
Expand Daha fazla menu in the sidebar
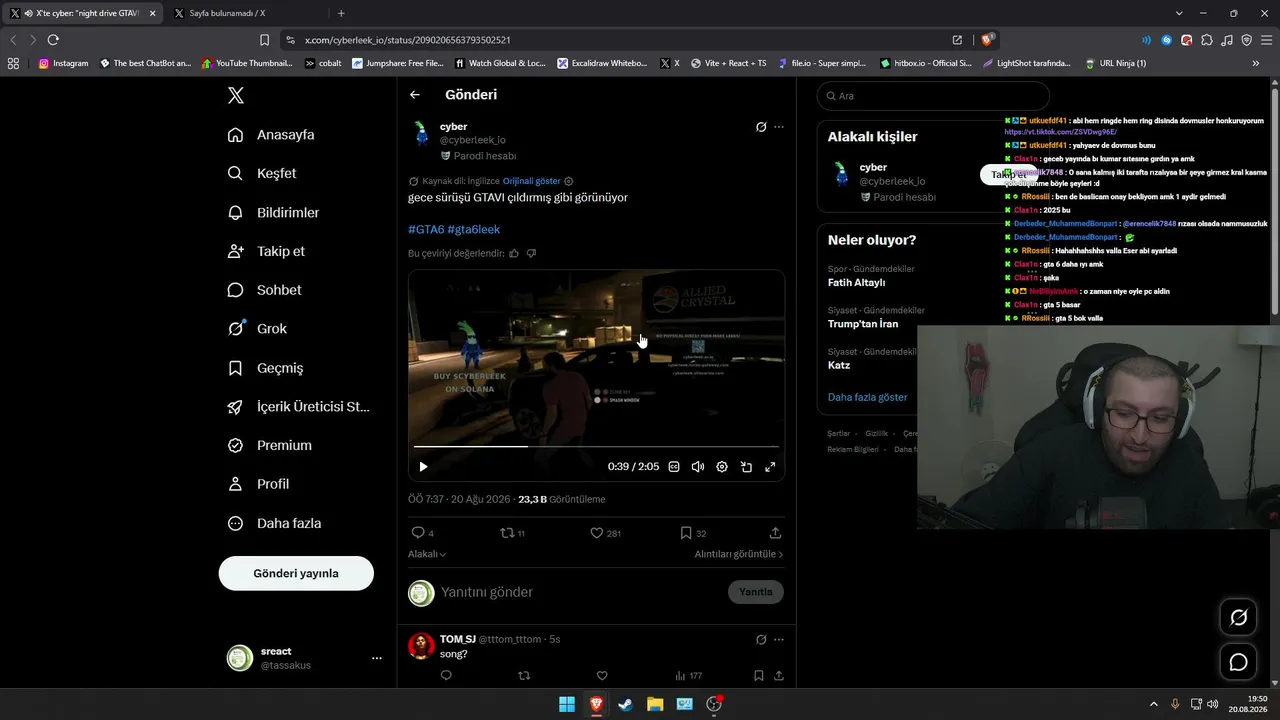[x=275, y=523]
